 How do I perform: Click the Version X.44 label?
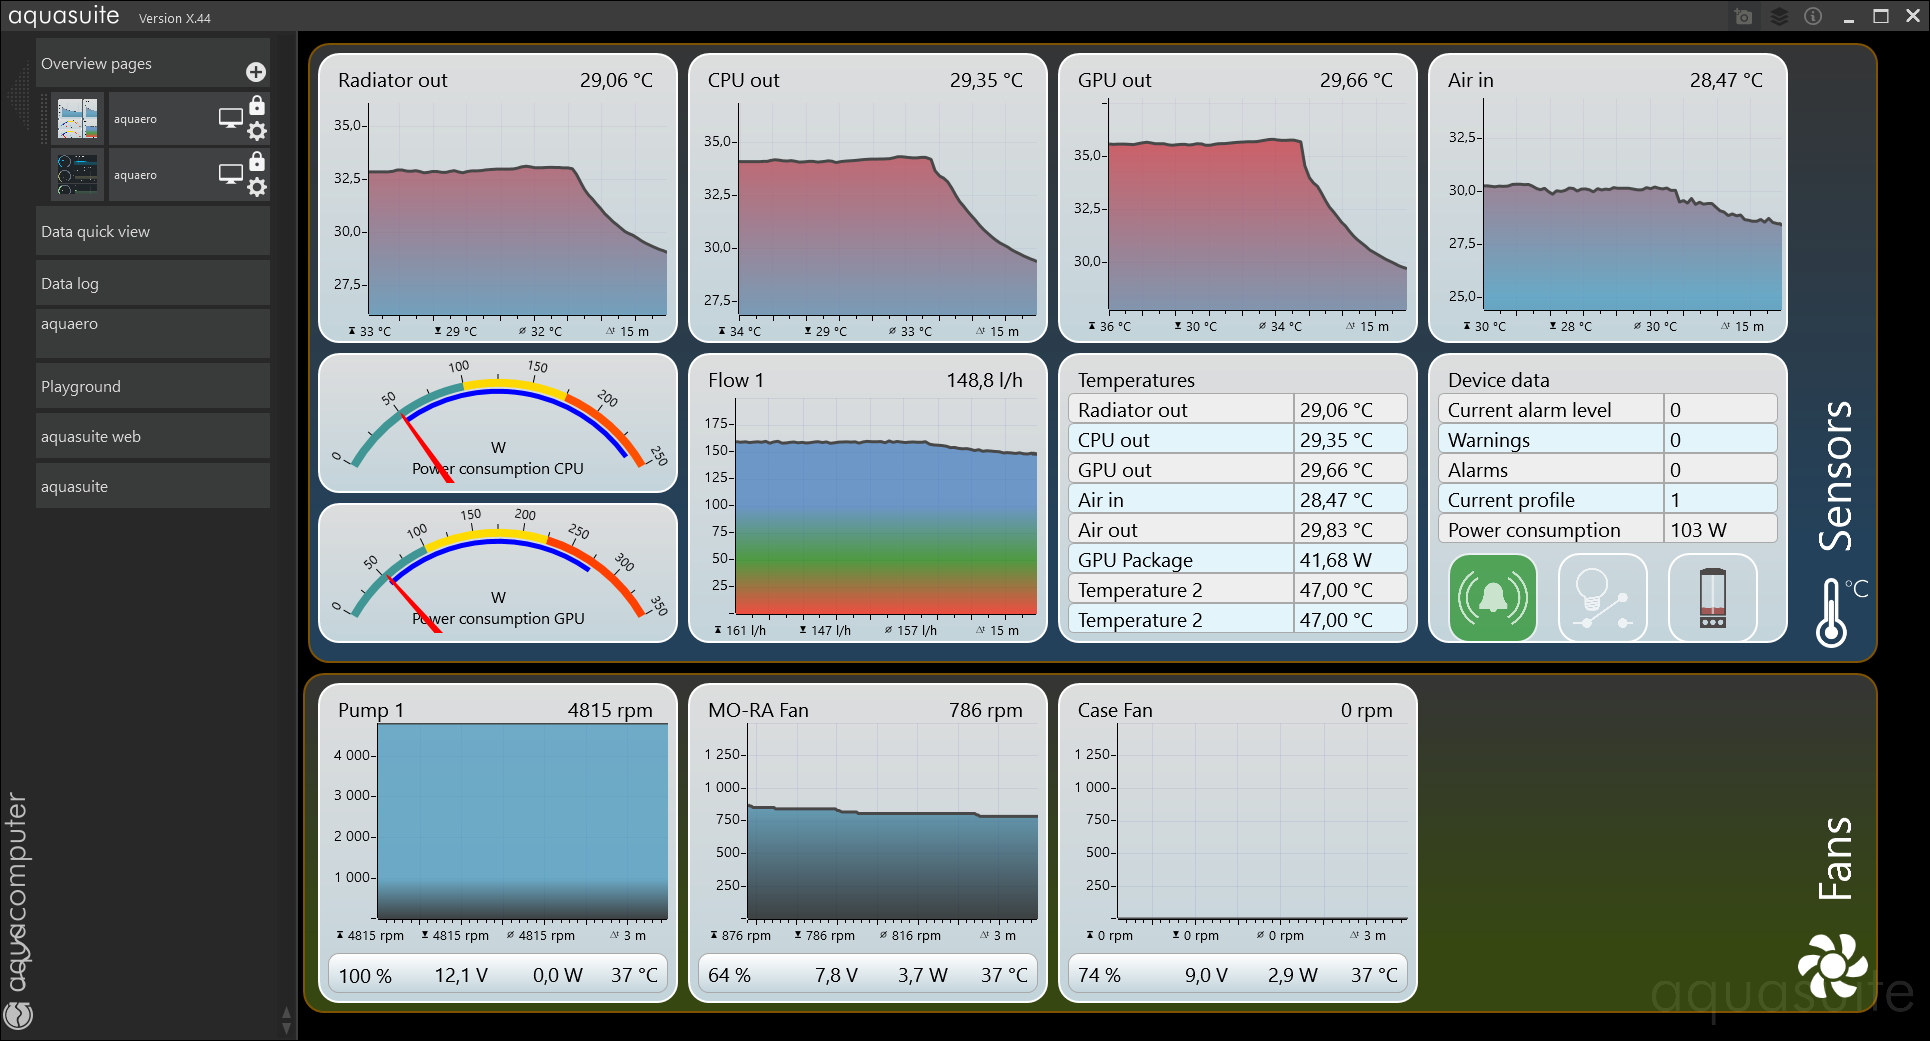click(175, 18)
